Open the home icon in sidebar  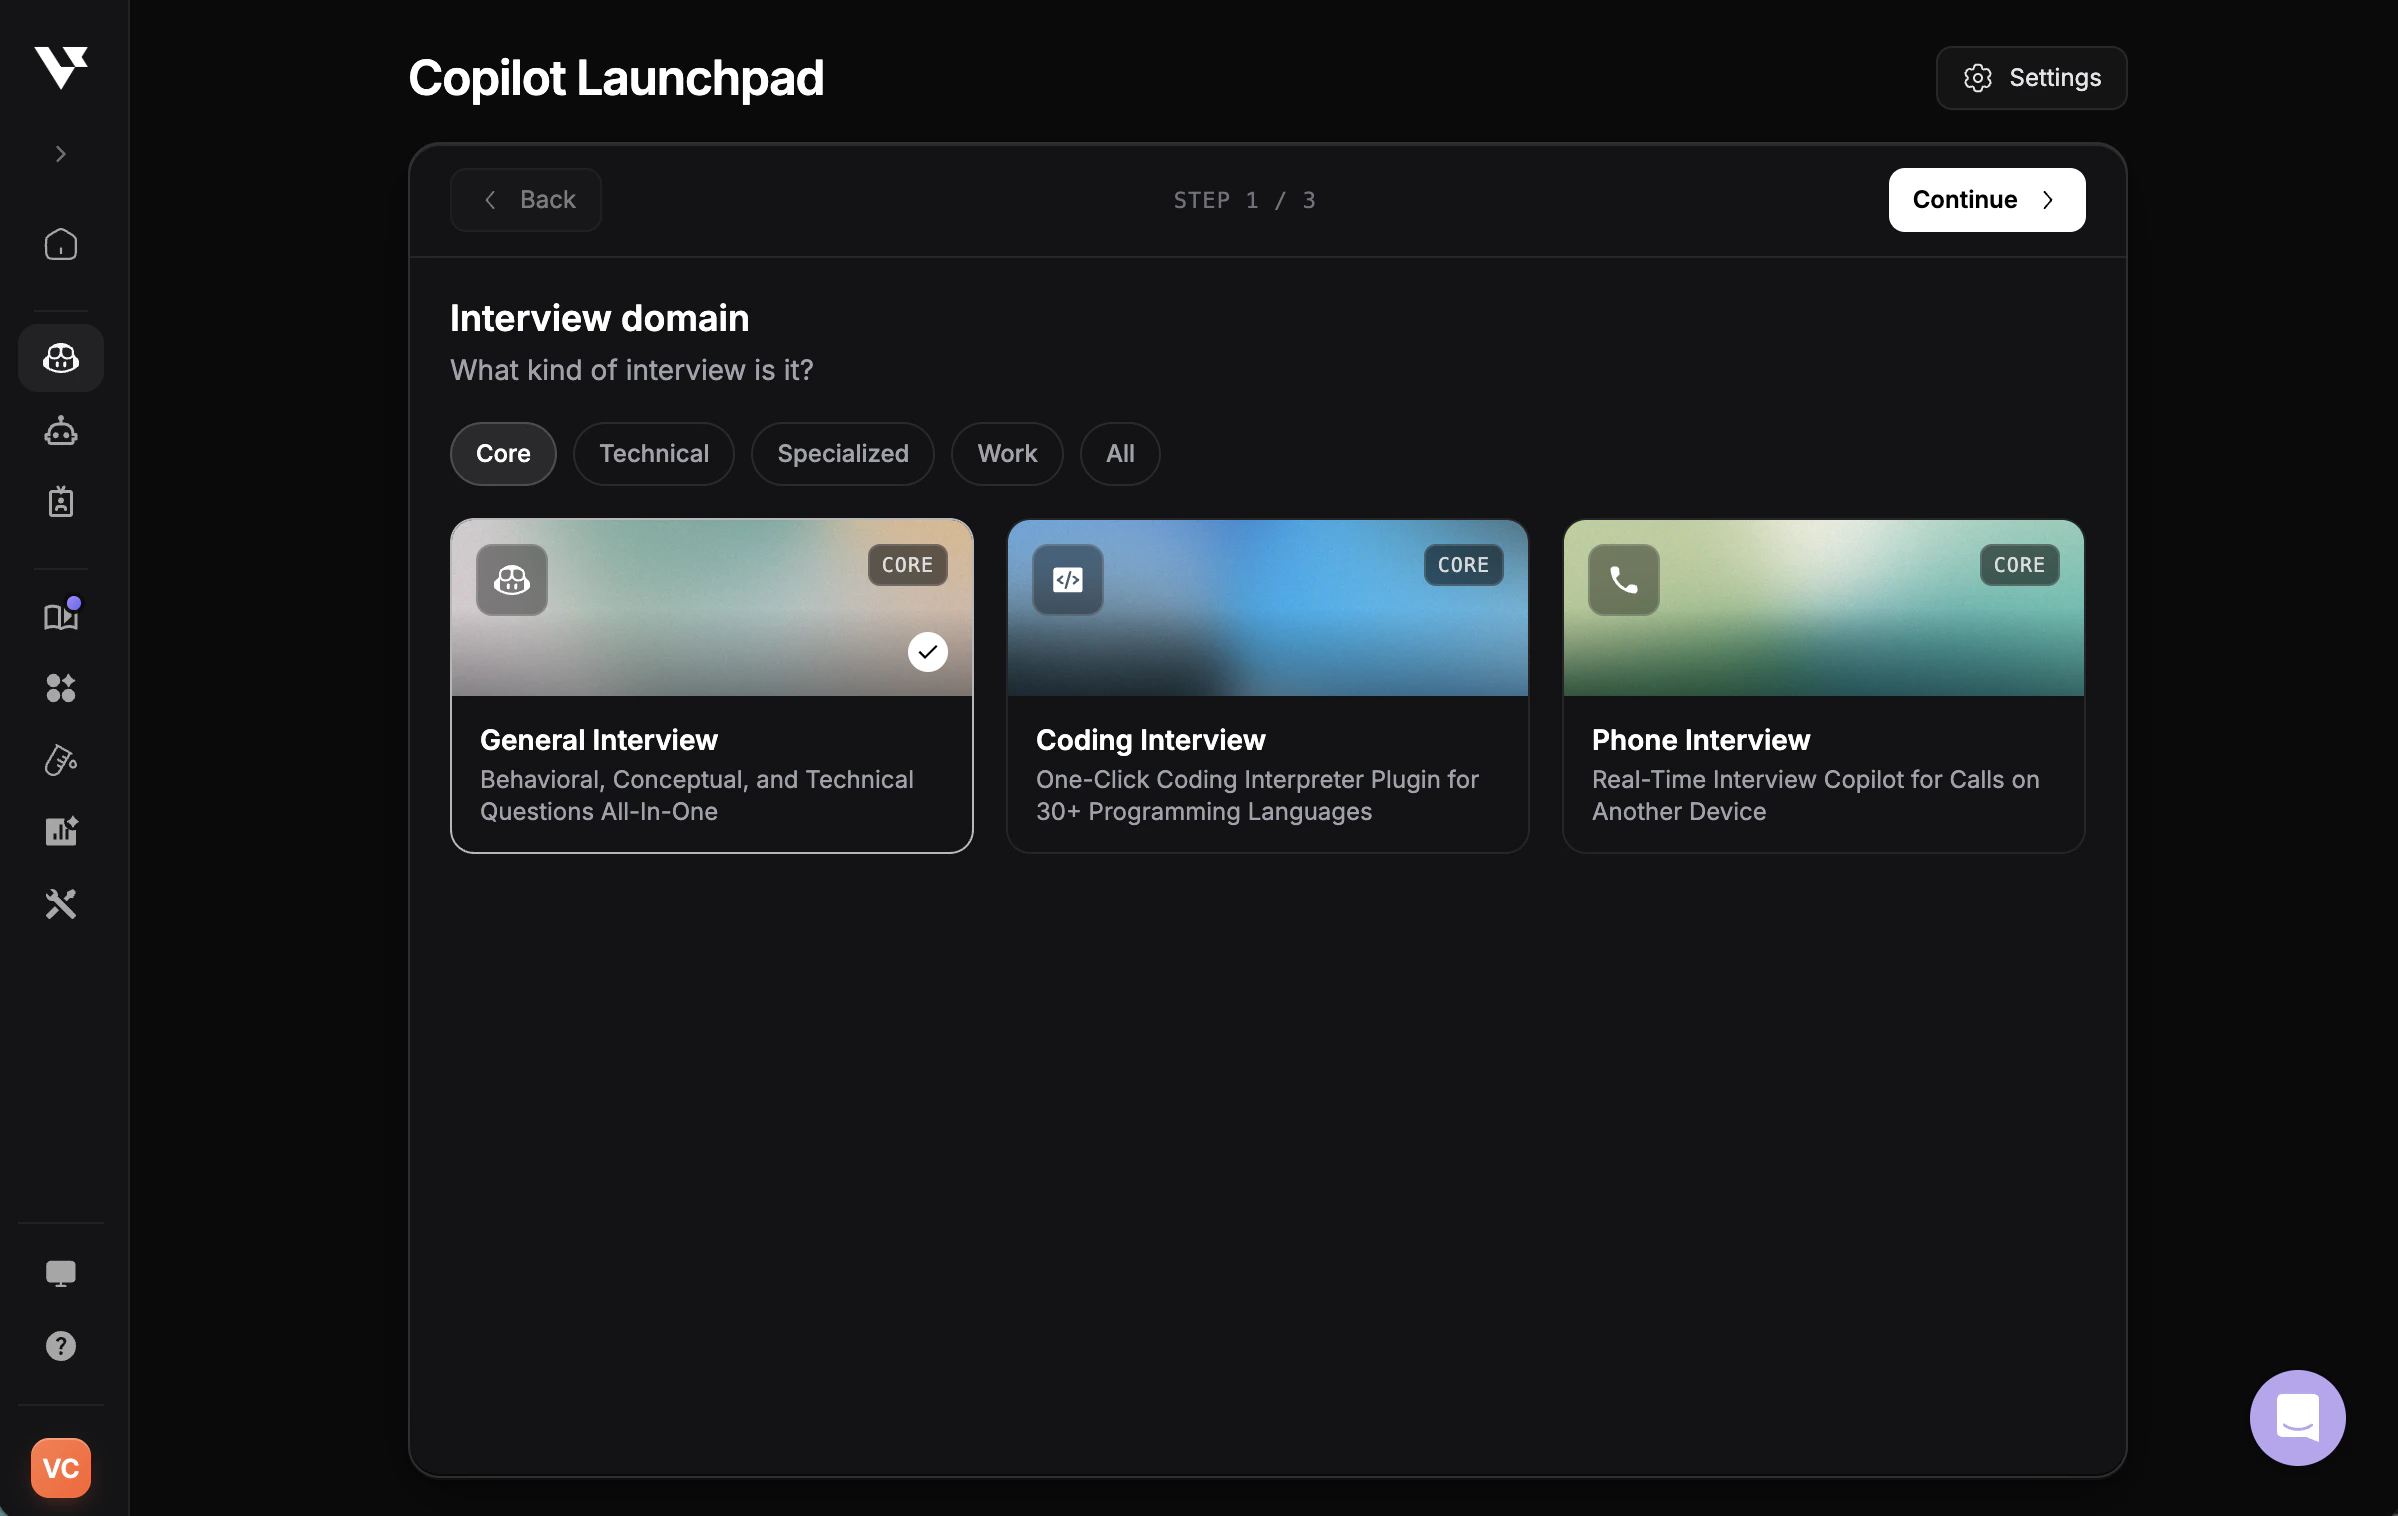(61, 245)
